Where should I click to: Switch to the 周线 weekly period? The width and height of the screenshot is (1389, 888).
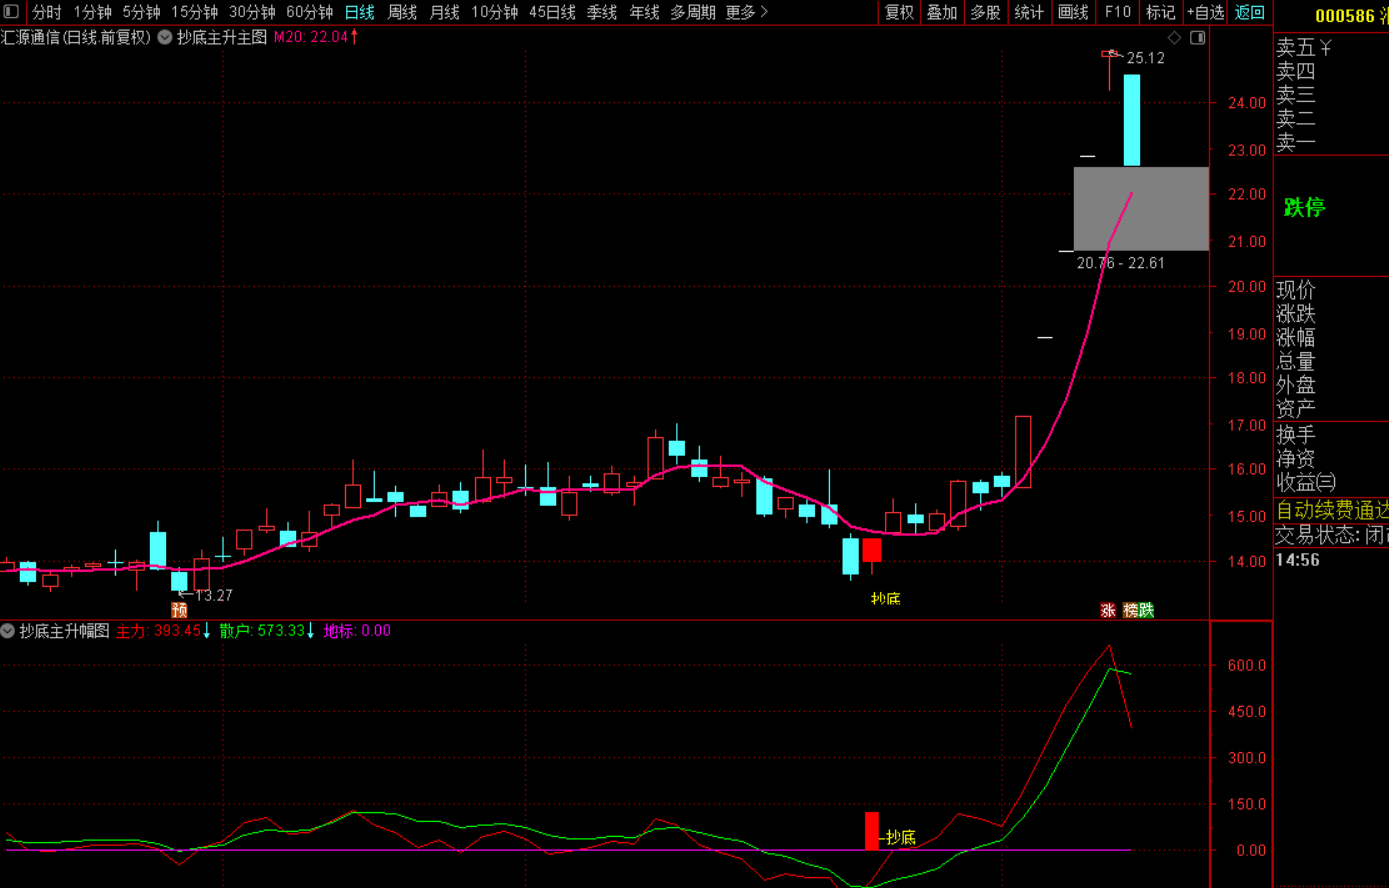pos(402,12)
